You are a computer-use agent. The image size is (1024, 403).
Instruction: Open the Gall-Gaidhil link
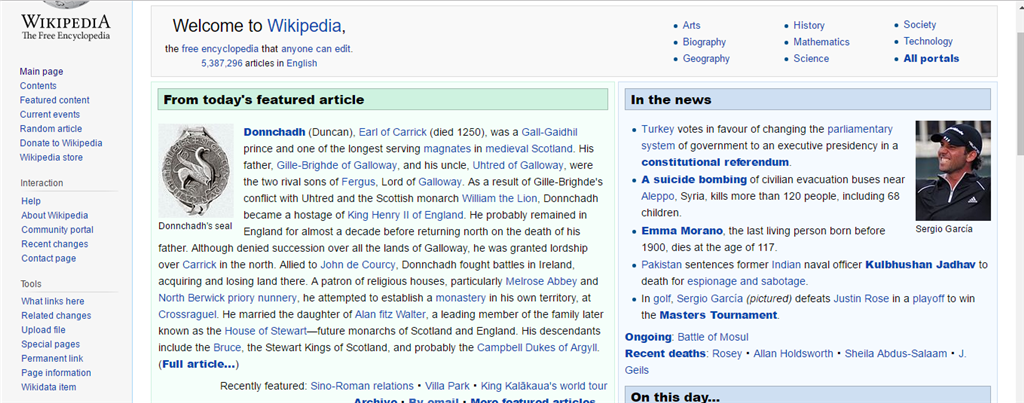tap(547, 132)
